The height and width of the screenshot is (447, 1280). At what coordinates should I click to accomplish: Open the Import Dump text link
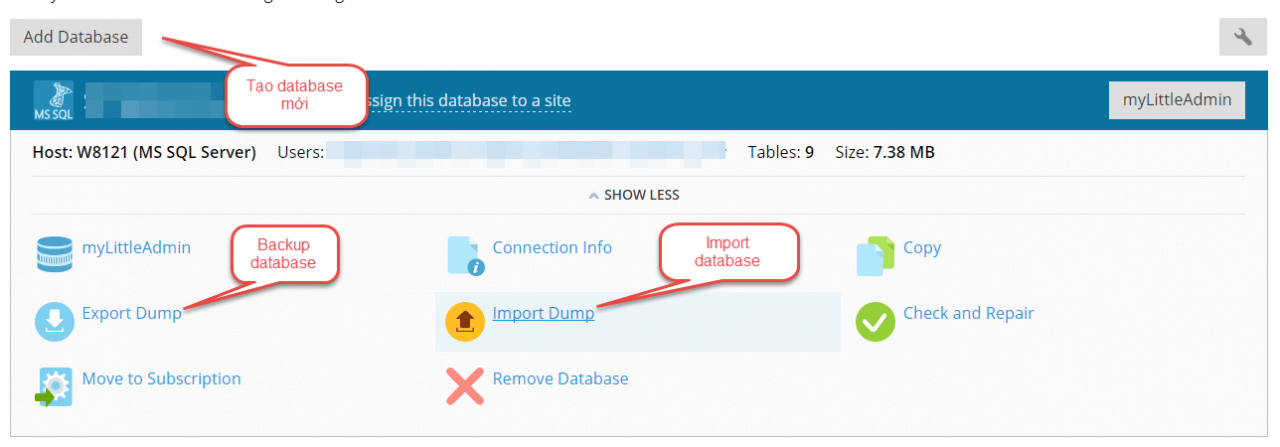[x=543, y=313]
